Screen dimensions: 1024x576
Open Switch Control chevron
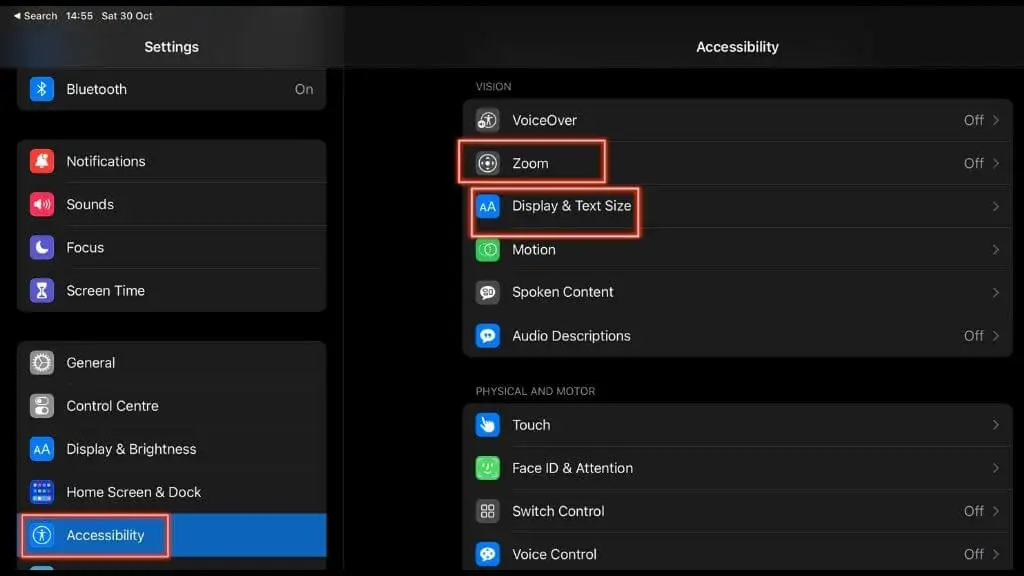[x=996, y=511]
